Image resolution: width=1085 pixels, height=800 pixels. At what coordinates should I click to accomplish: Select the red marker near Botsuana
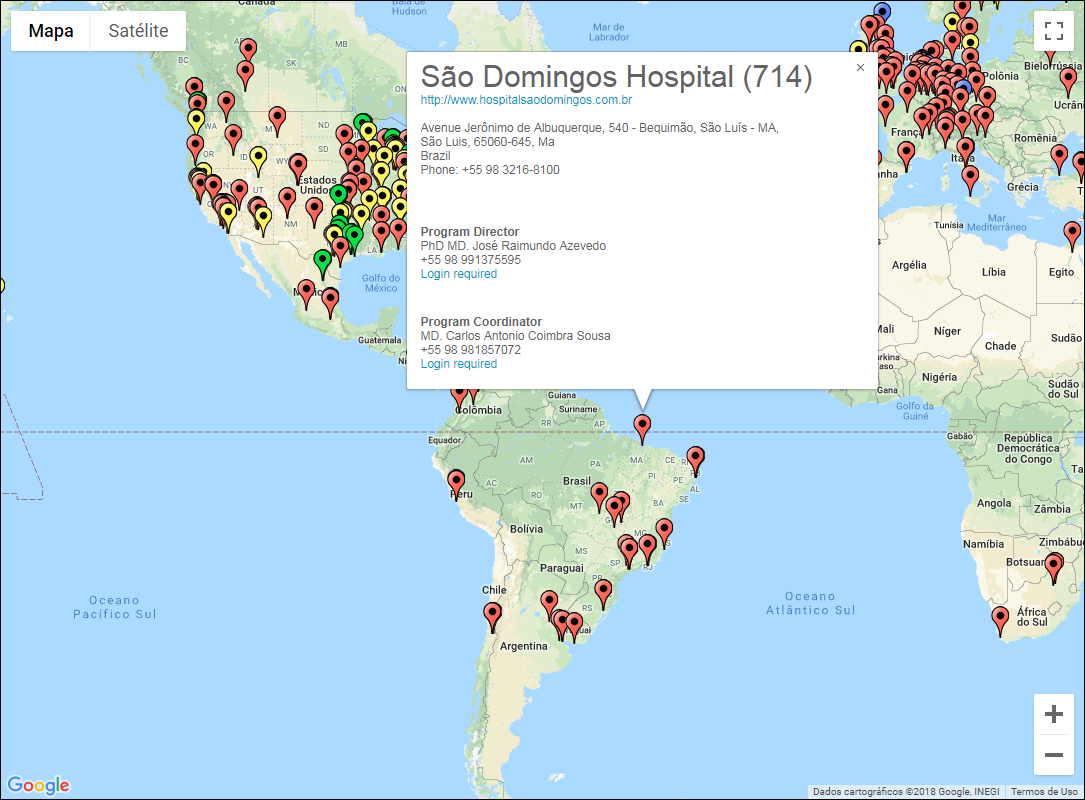point(1054,566)
